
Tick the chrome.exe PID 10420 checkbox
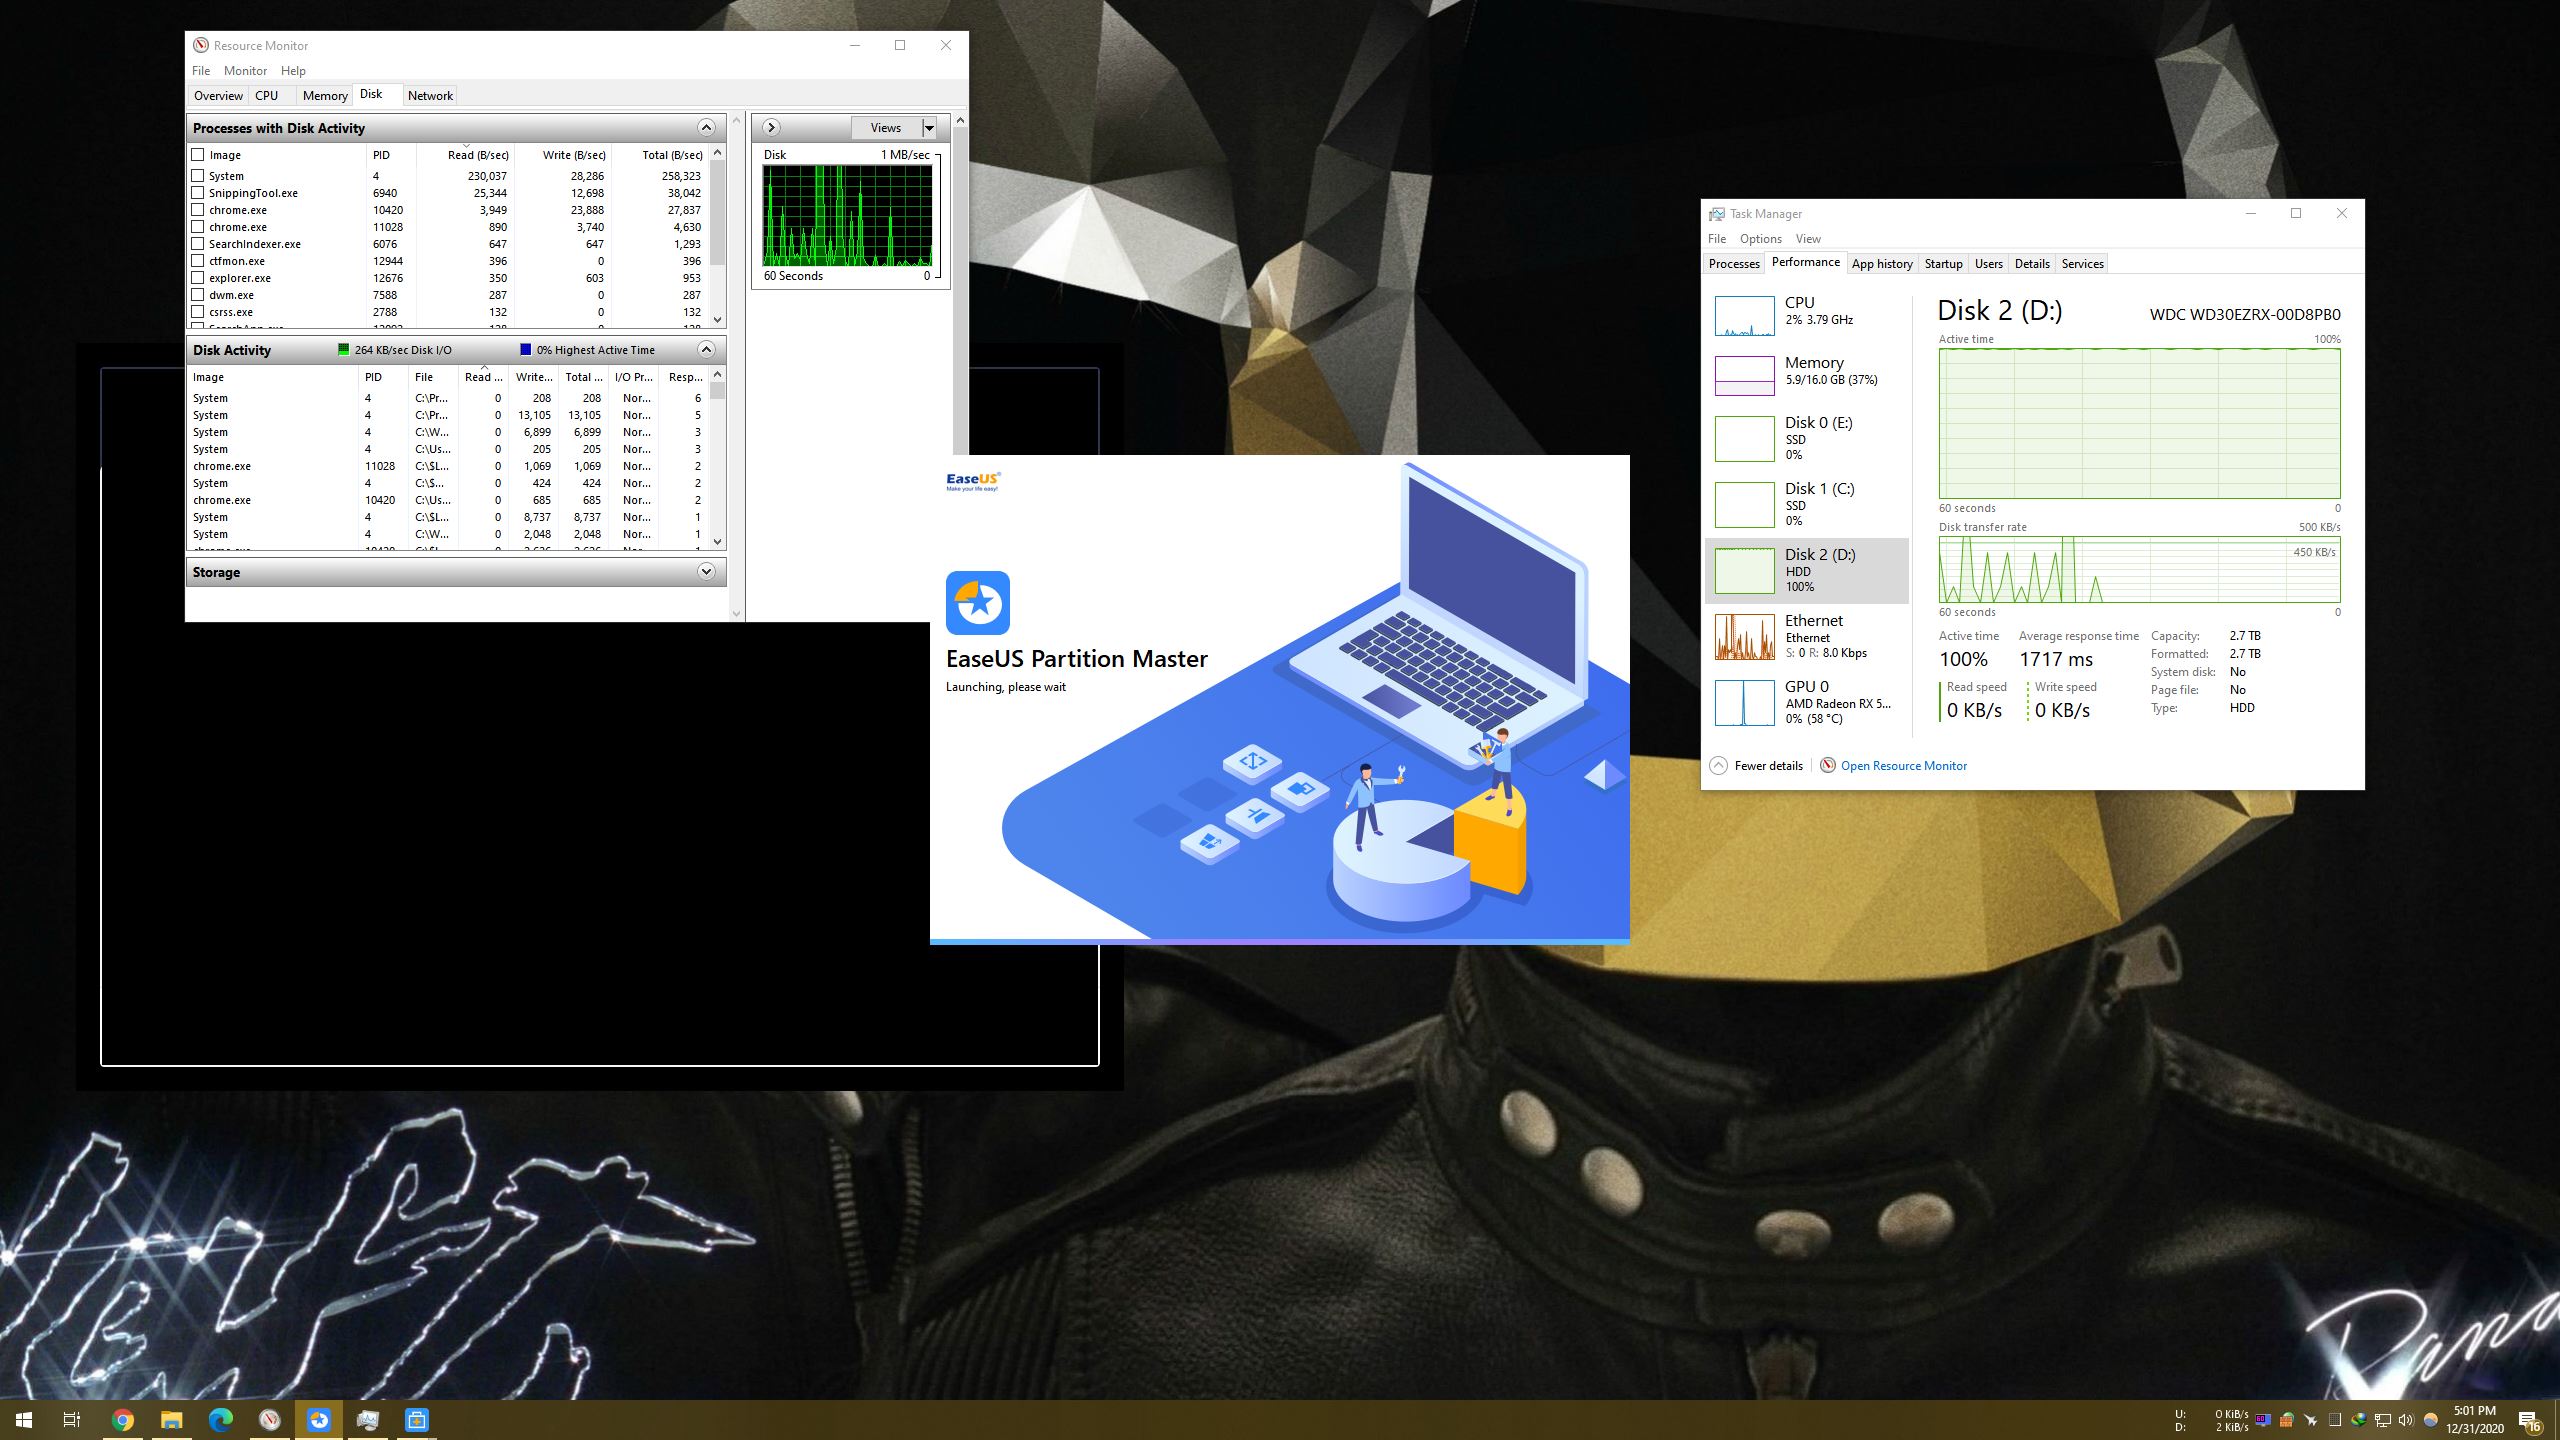[198, 210]
